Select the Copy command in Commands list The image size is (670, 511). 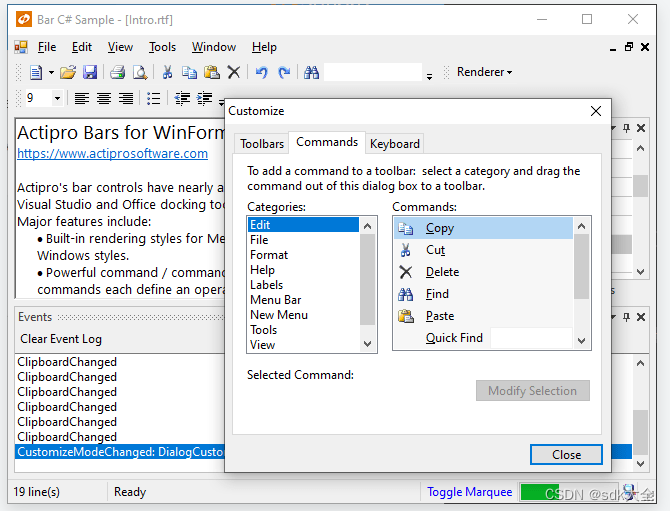click(x=483, y=228)
